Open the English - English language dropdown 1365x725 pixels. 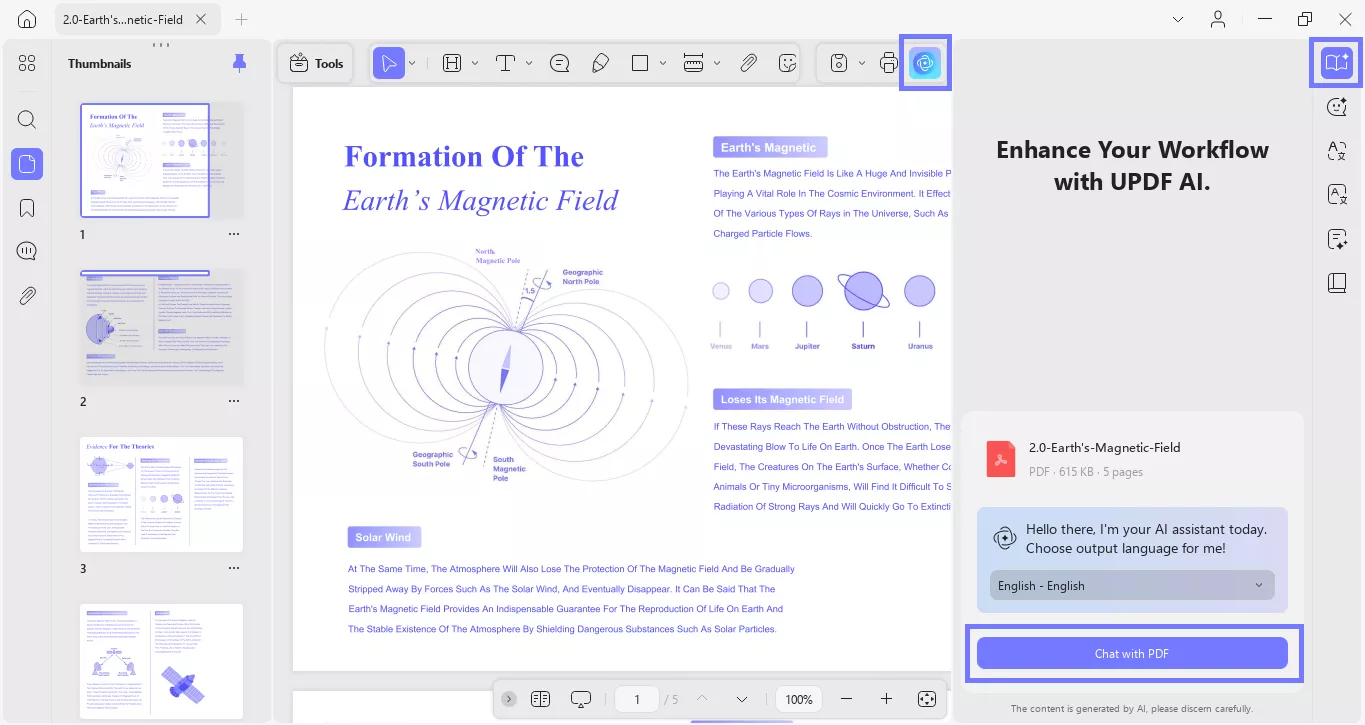coord(1132,586)
